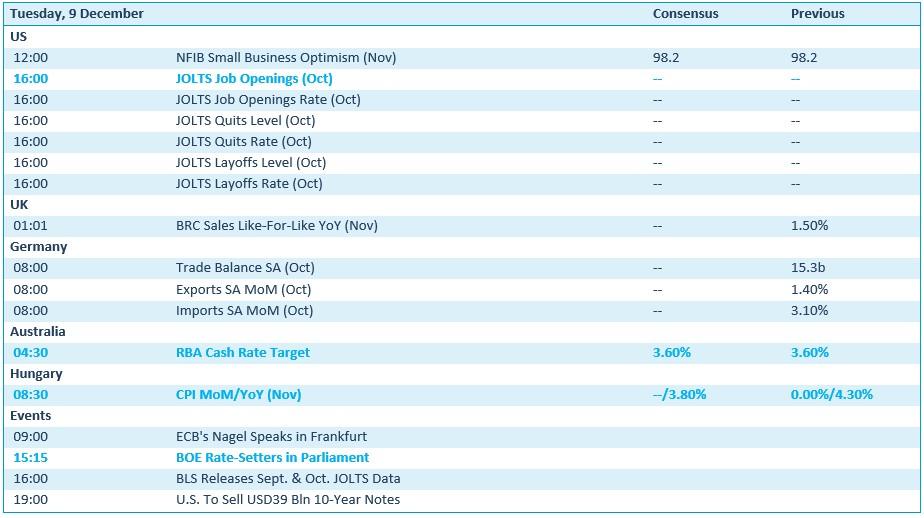Click the Consensus column header
This screenshot has width=924, height=518.
[x=685, y=14]
